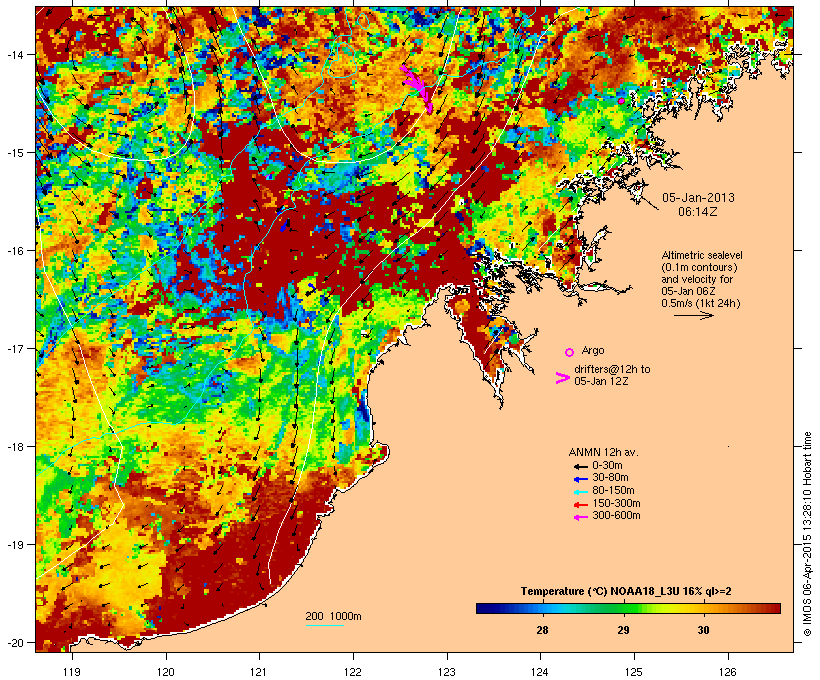Click the '300-600m' depth label

pos(616,516)
